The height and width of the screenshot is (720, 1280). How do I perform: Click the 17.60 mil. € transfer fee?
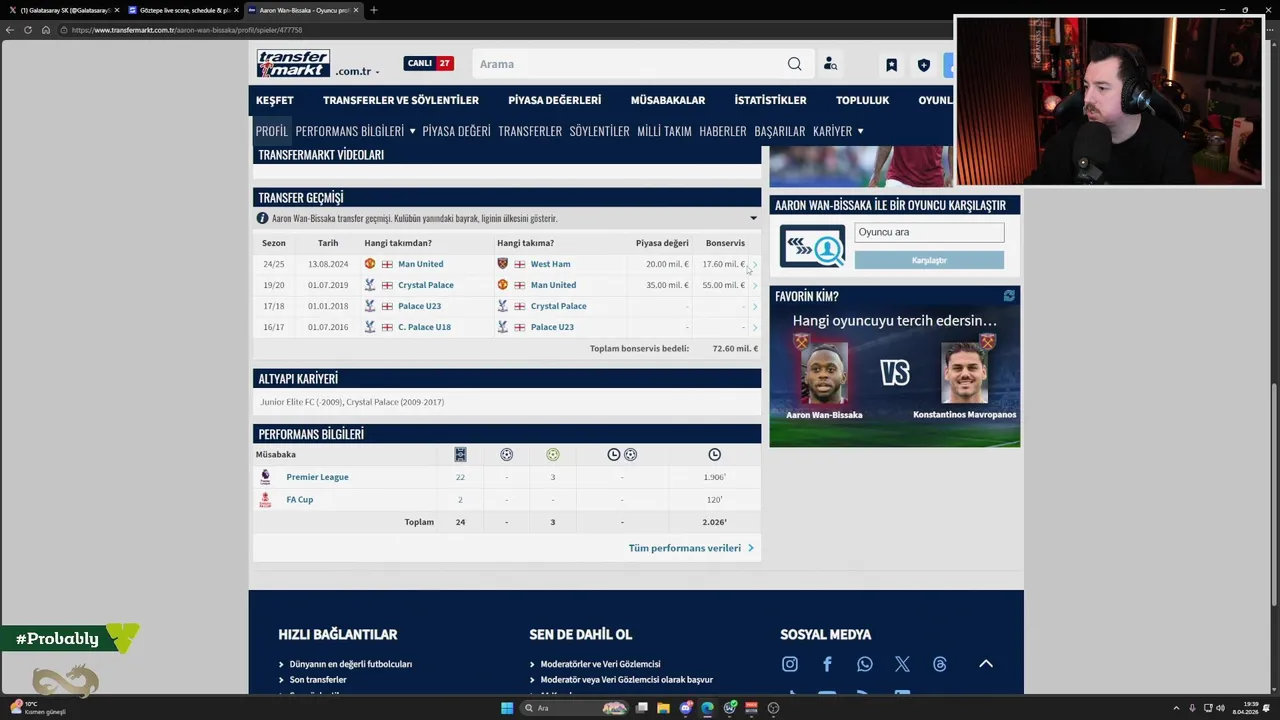pyautogui.click(x=723, y=264)
